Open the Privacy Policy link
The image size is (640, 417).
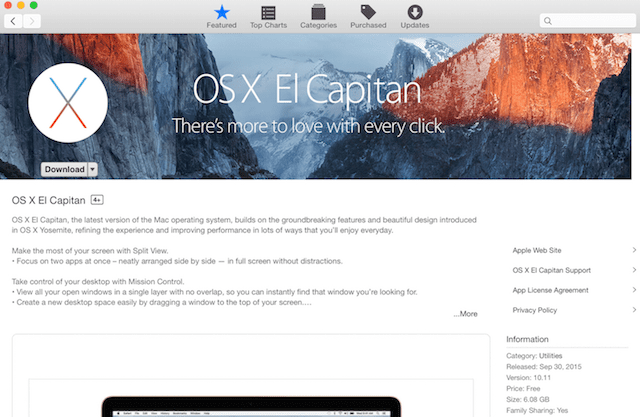535,310
